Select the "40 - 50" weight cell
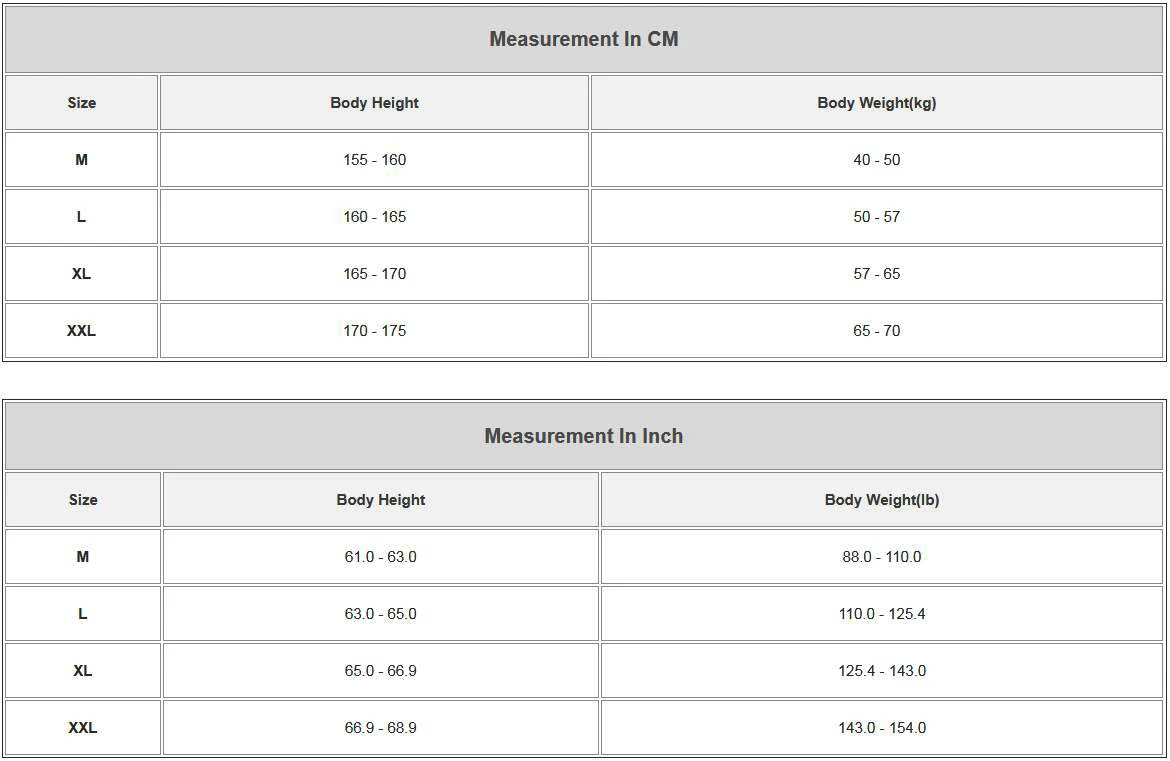Image resolution: width=1170 pixels, height=761 pixels. 877,160
